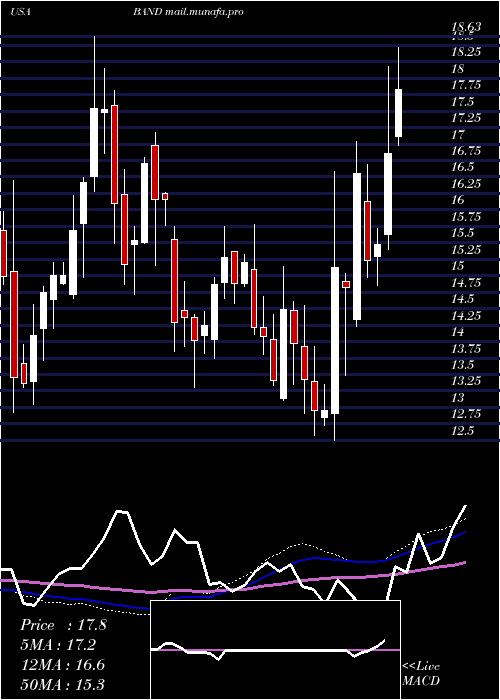Click the 16 price axis label
This screenshot has width=500, height=700.
458,200
